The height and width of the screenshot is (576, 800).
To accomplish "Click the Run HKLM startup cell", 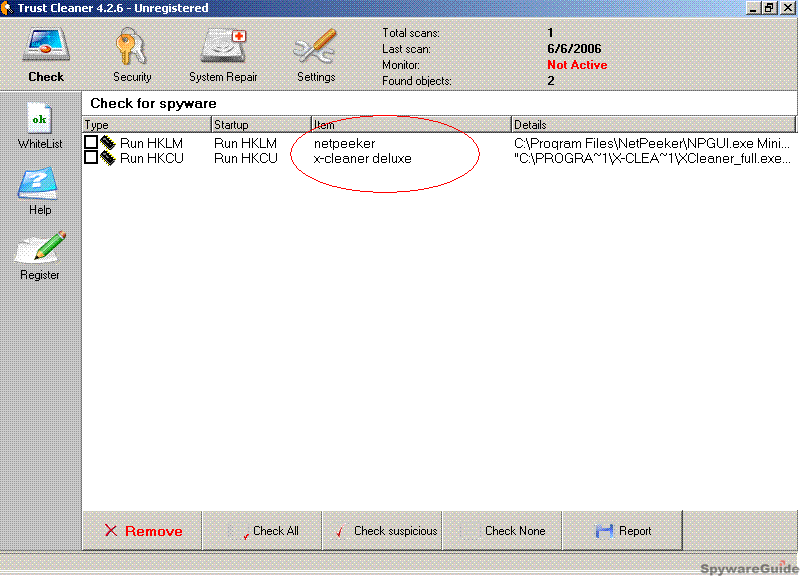I will click(245, 143).
